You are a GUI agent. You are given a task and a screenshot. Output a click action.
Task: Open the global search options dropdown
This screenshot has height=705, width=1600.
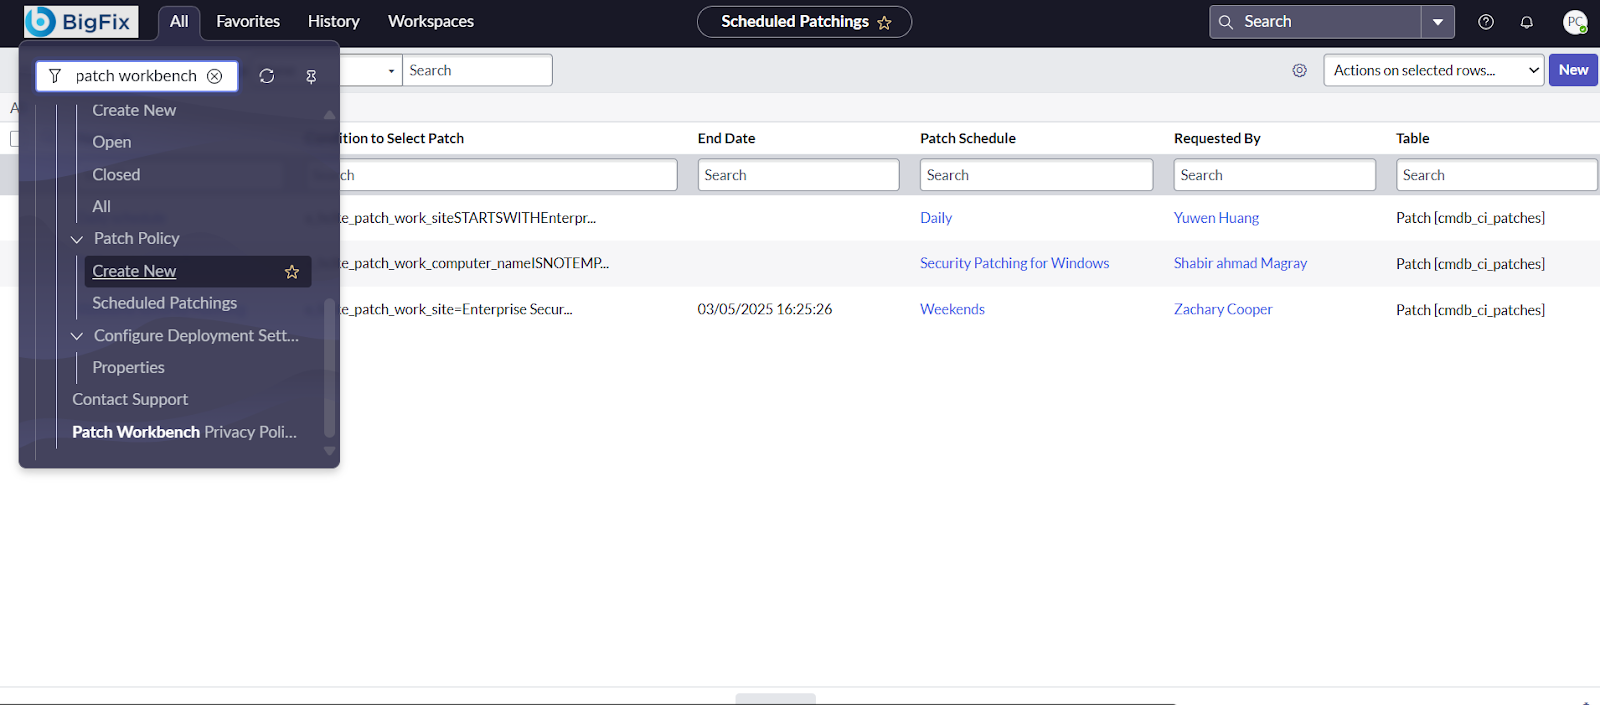[1437, 22]
